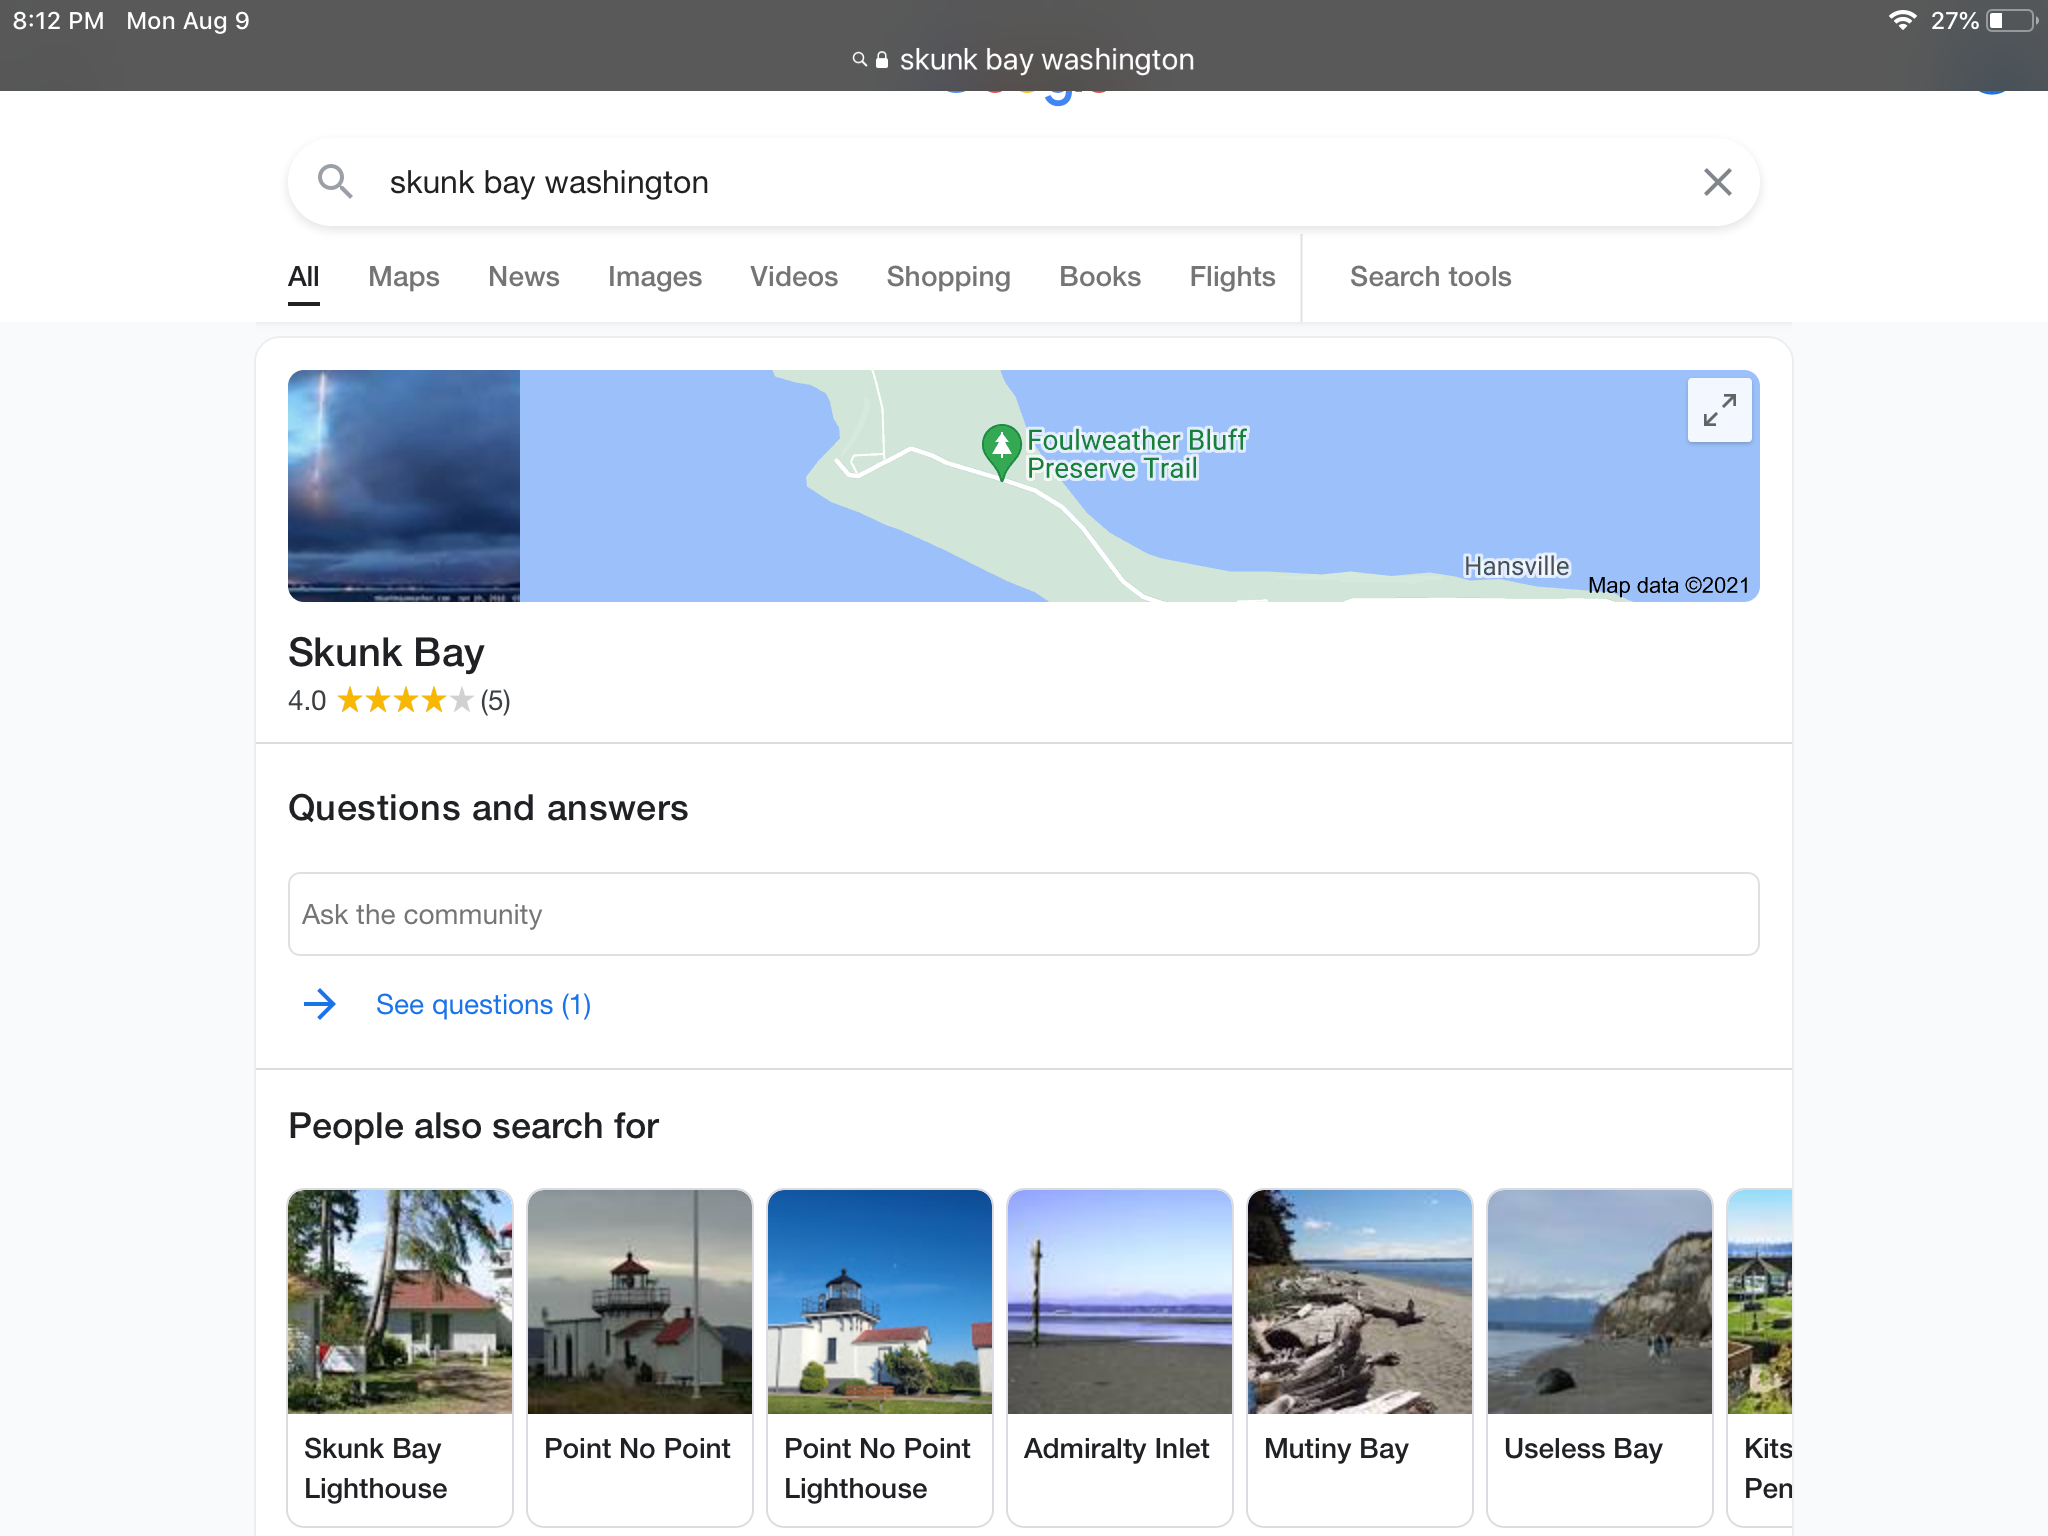Click the People also search for heading
This screenshot has width=2048, height=1536.
473,1126
